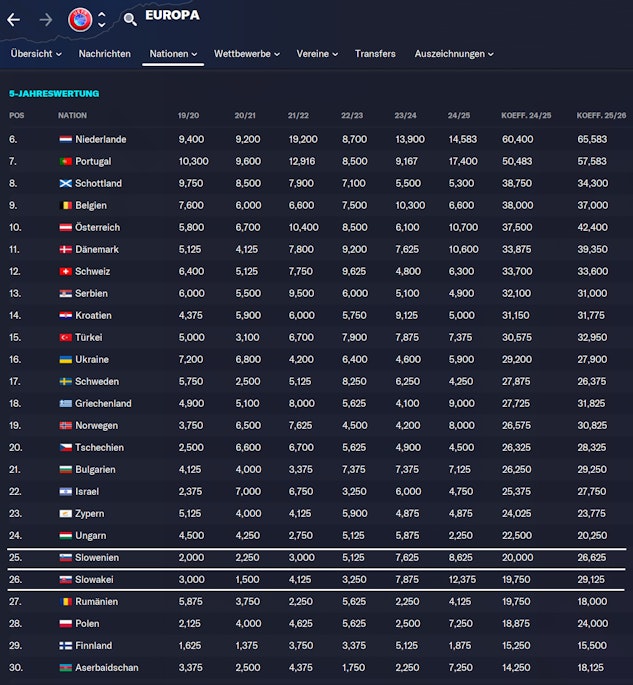
Task: Expand the Übersicht dropdown menu
Action: (x=36, y=54)
